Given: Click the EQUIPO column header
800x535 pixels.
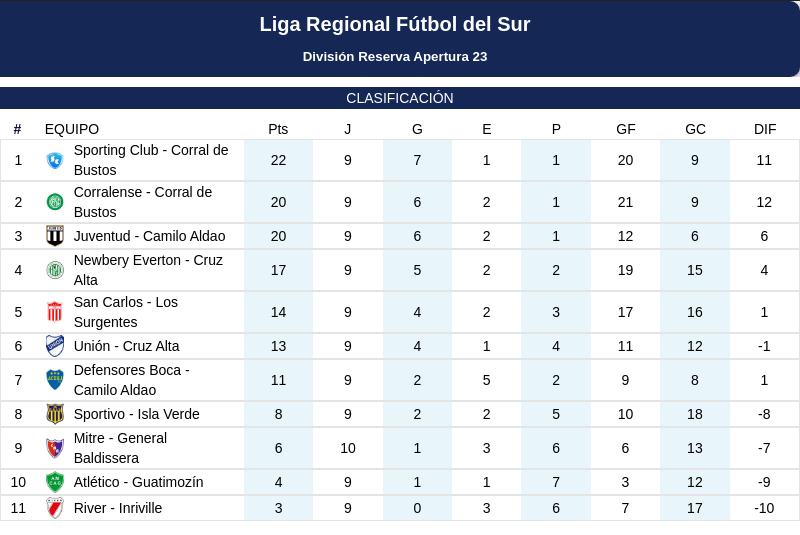Looking at the screenshot, I should click(x=72, y=129).
